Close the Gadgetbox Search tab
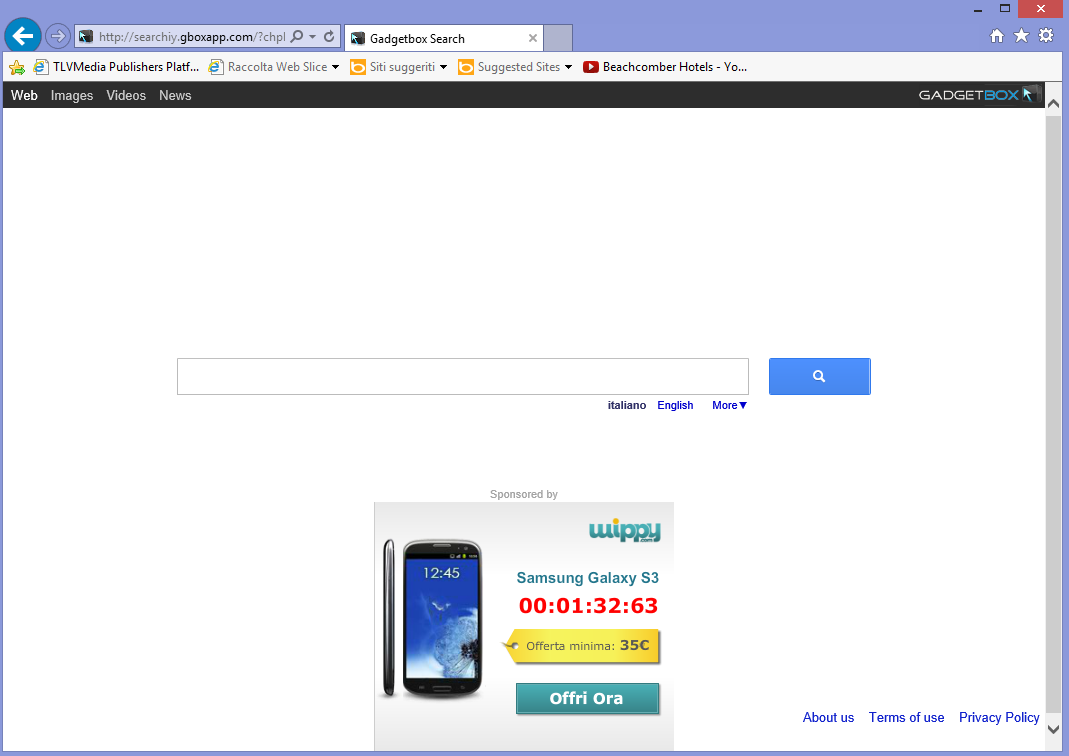The image size is (1069, 756). tap(532, 38)
